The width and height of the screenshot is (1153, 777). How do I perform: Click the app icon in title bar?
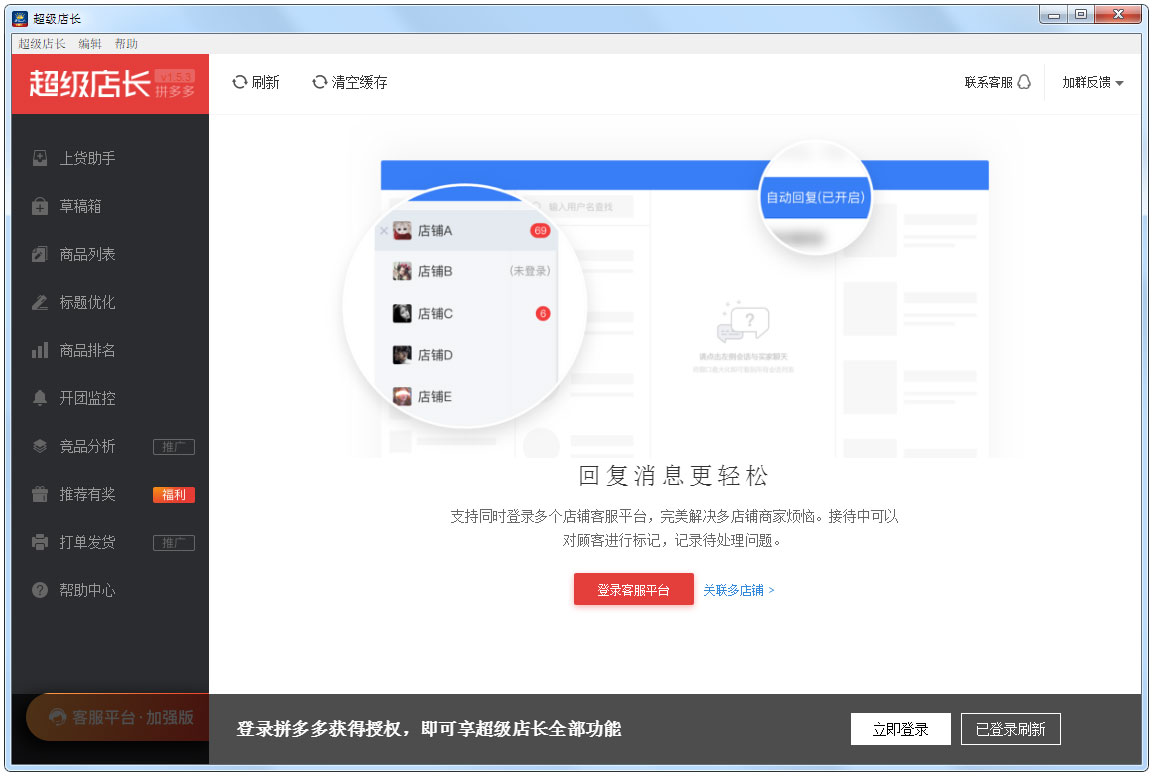coord(21,18)
